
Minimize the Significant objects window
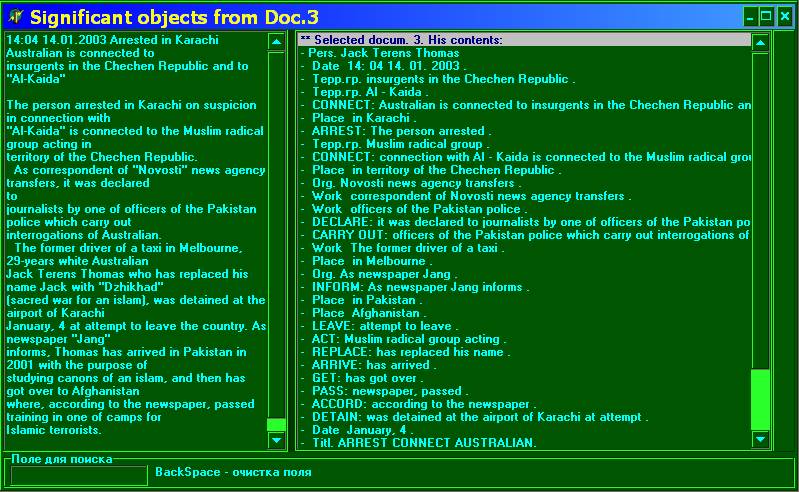click(750, 17)
